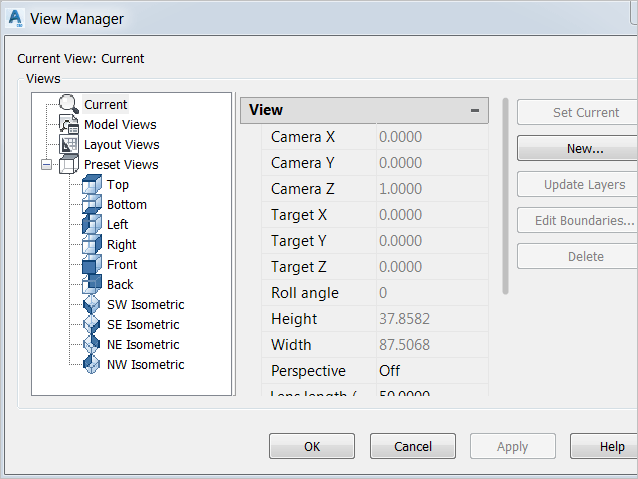
Task: Collapse the View properties section
Action: pos(474,111)
